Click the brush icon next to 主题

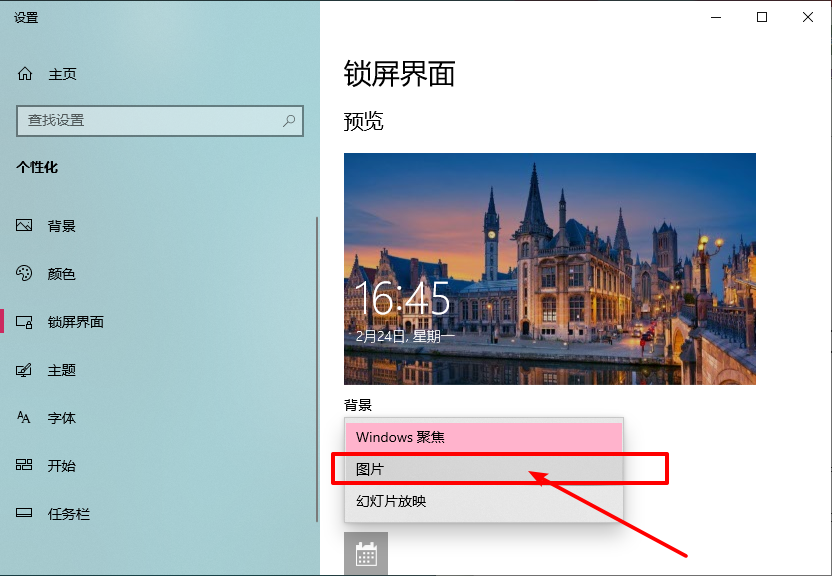tap(25, 370)
